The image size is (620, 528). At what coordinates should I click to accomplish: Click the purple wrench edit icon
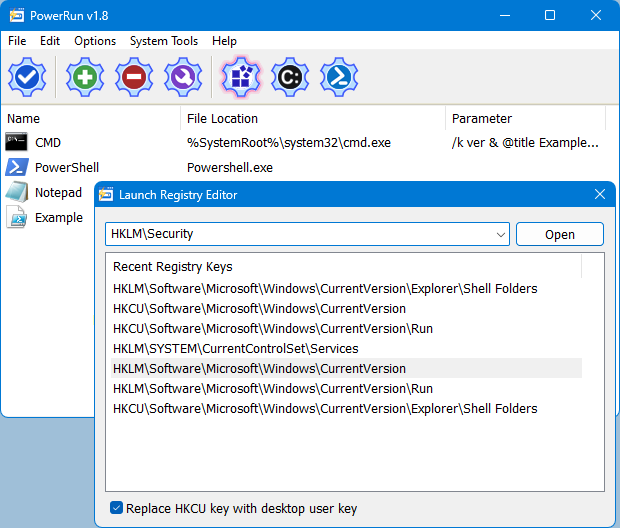(183, 76)
